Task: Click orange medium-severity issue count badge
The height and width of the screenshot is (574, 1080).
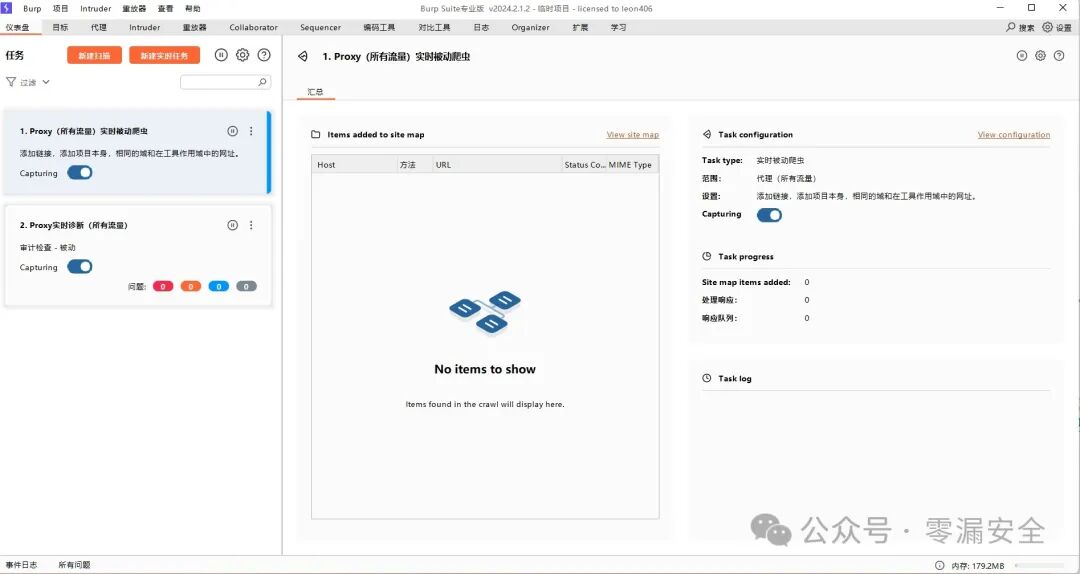Action: point(191,287)
